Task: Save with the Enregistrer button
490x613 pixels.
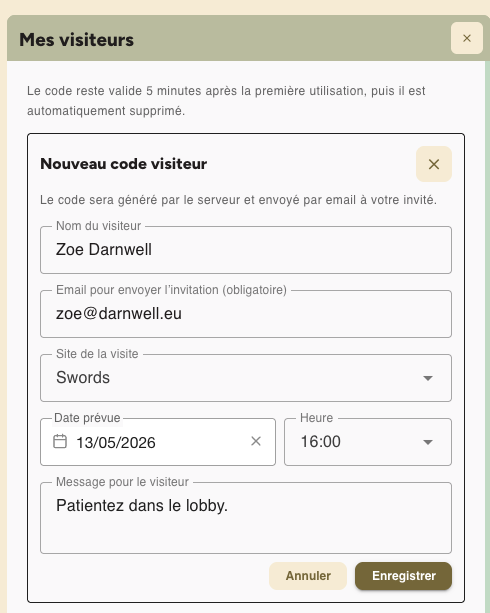Action: click(x=403, y=576)
